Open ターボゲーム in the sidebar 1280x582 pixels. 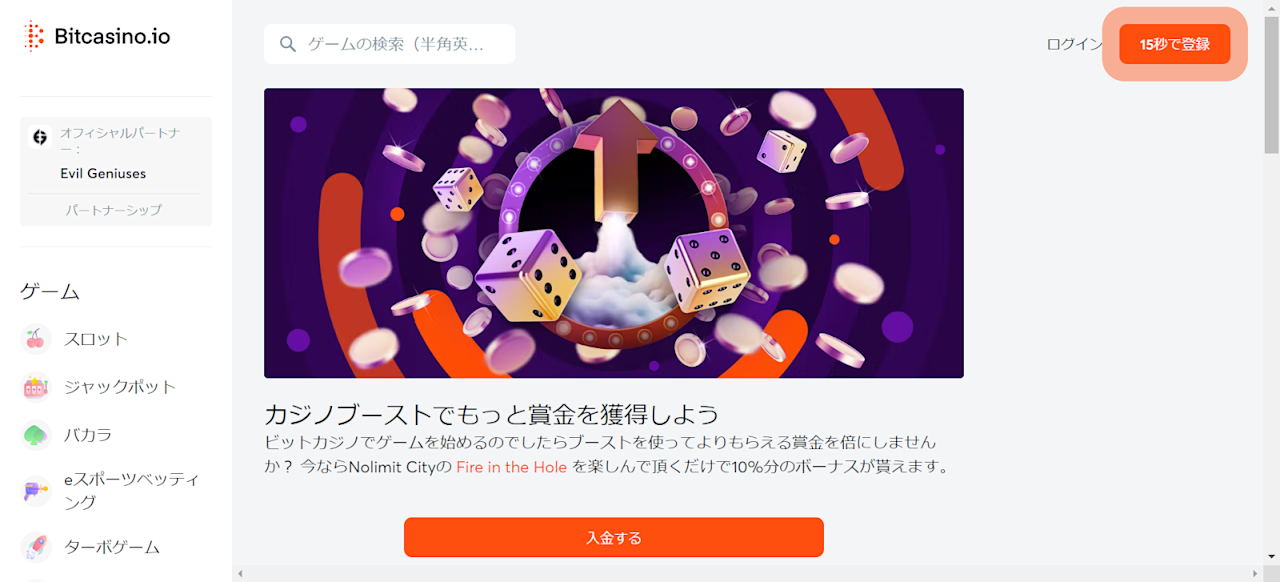tap(112, 547)
